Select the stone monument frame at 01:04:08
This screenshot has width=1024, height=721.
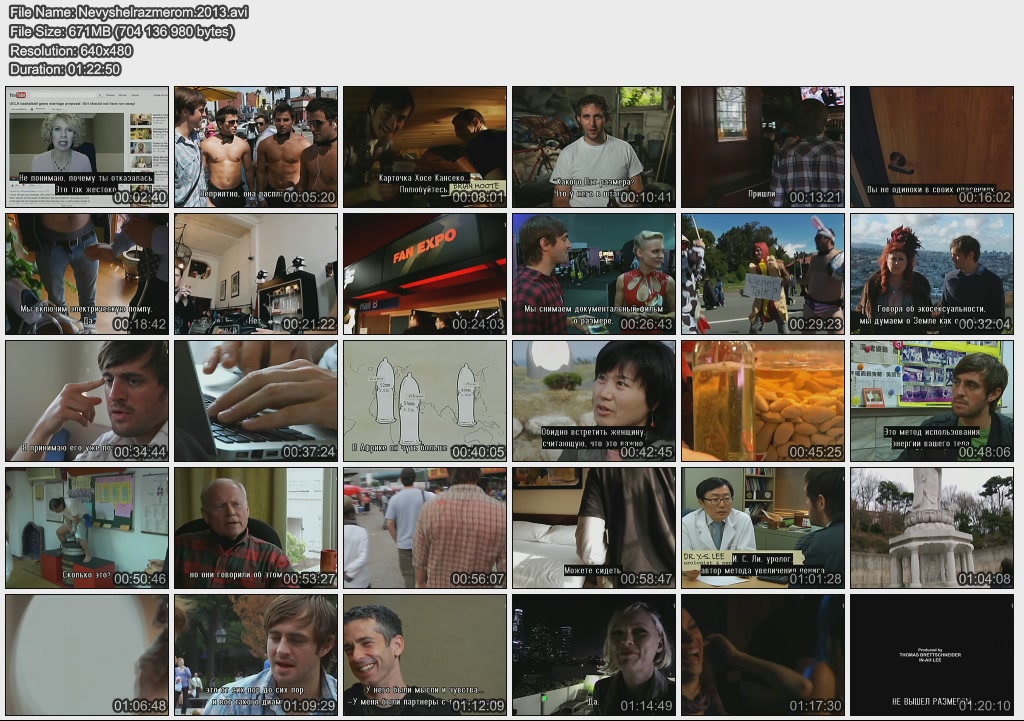[x=932, y=528]
